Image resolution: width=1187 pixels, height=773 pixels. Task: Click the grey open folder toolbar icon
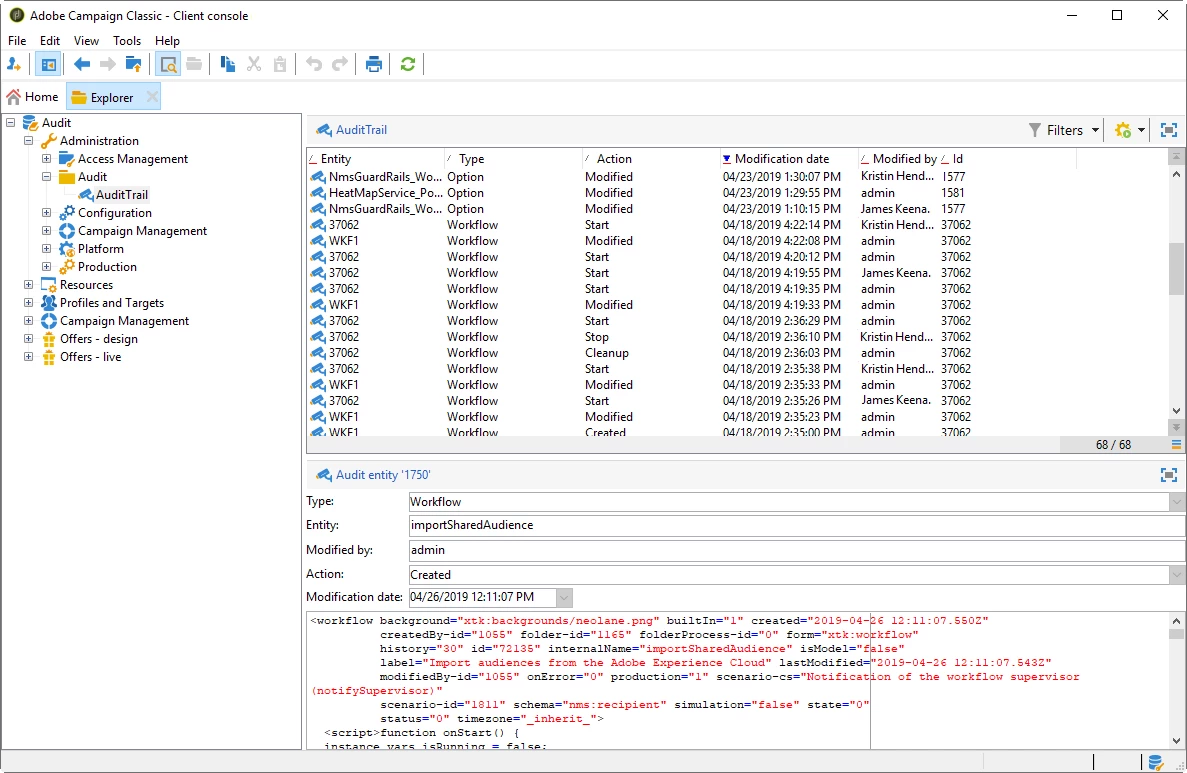[x=194, y=64]
